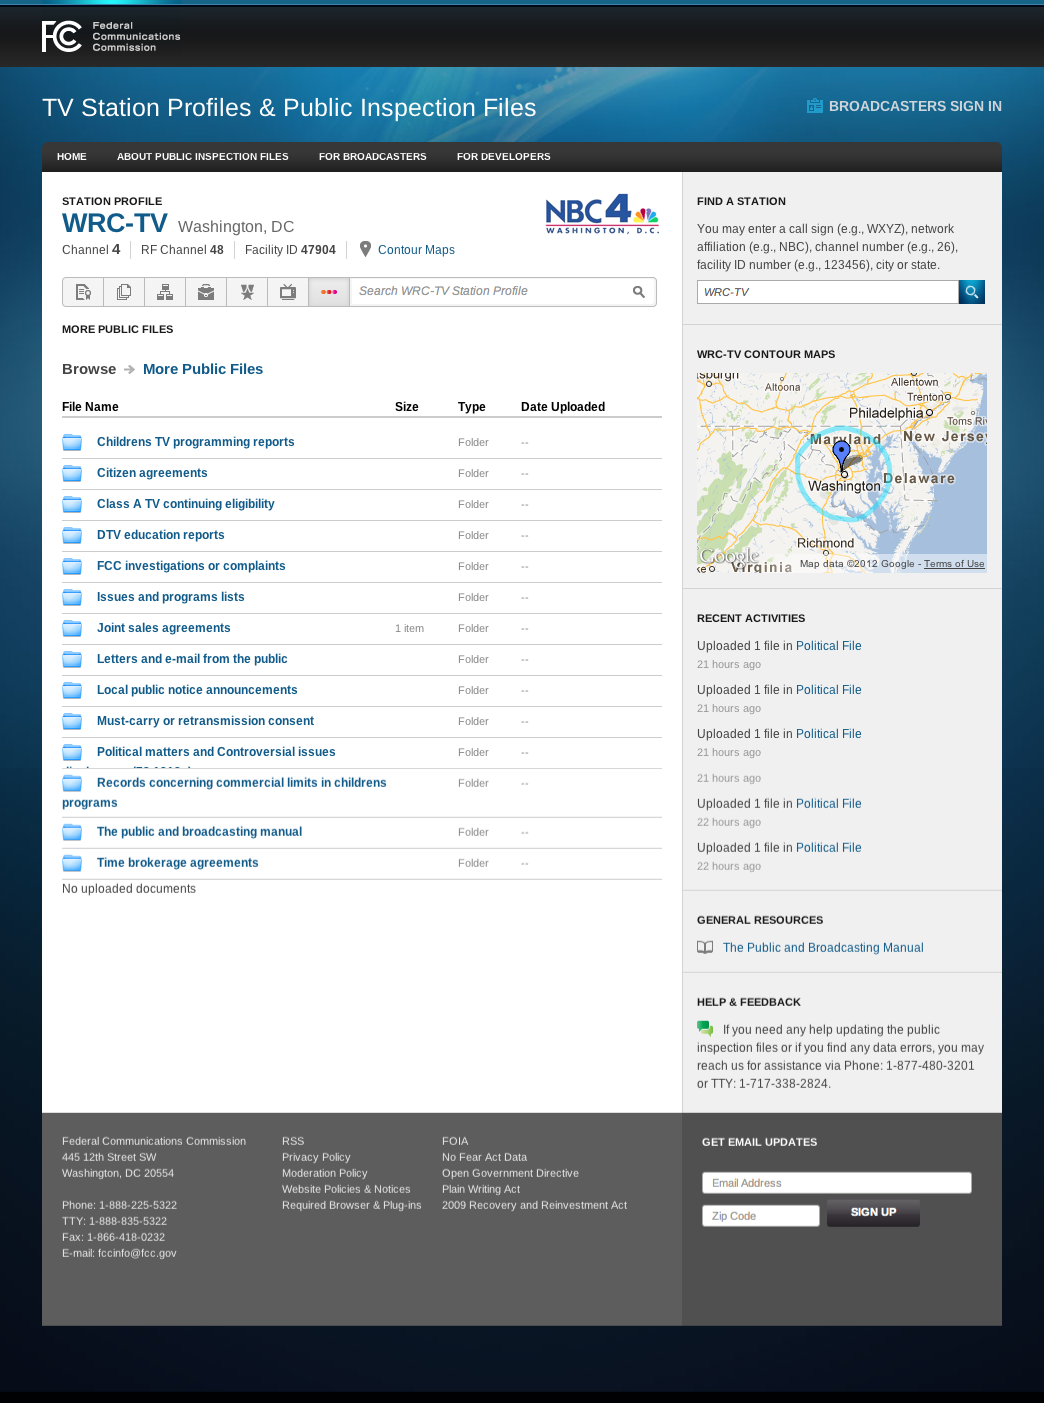Open the Privacy Policy footer link

(x=316, y=1157)
